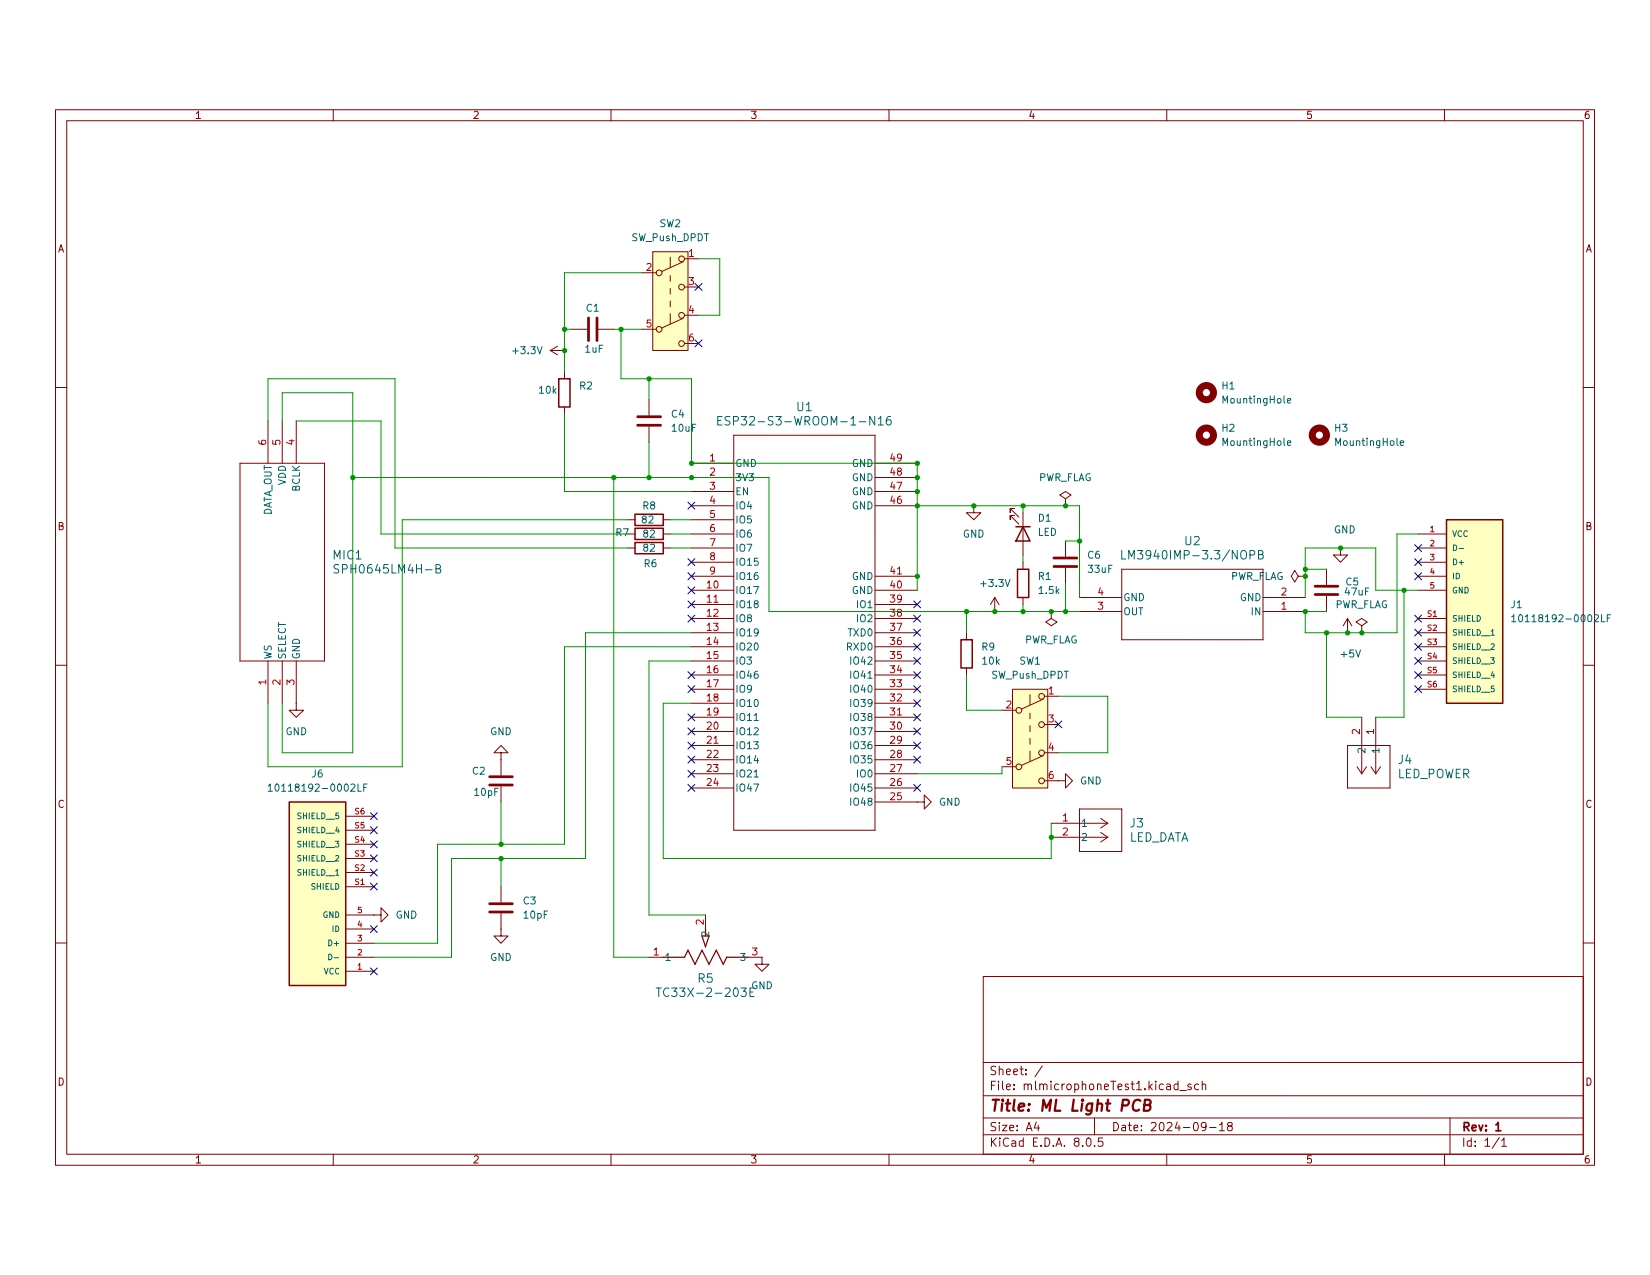The width and height of the screenshot is (1650, 1275).
Task: Click the Id: 1/1 field
Action: coord(1485,1142)
